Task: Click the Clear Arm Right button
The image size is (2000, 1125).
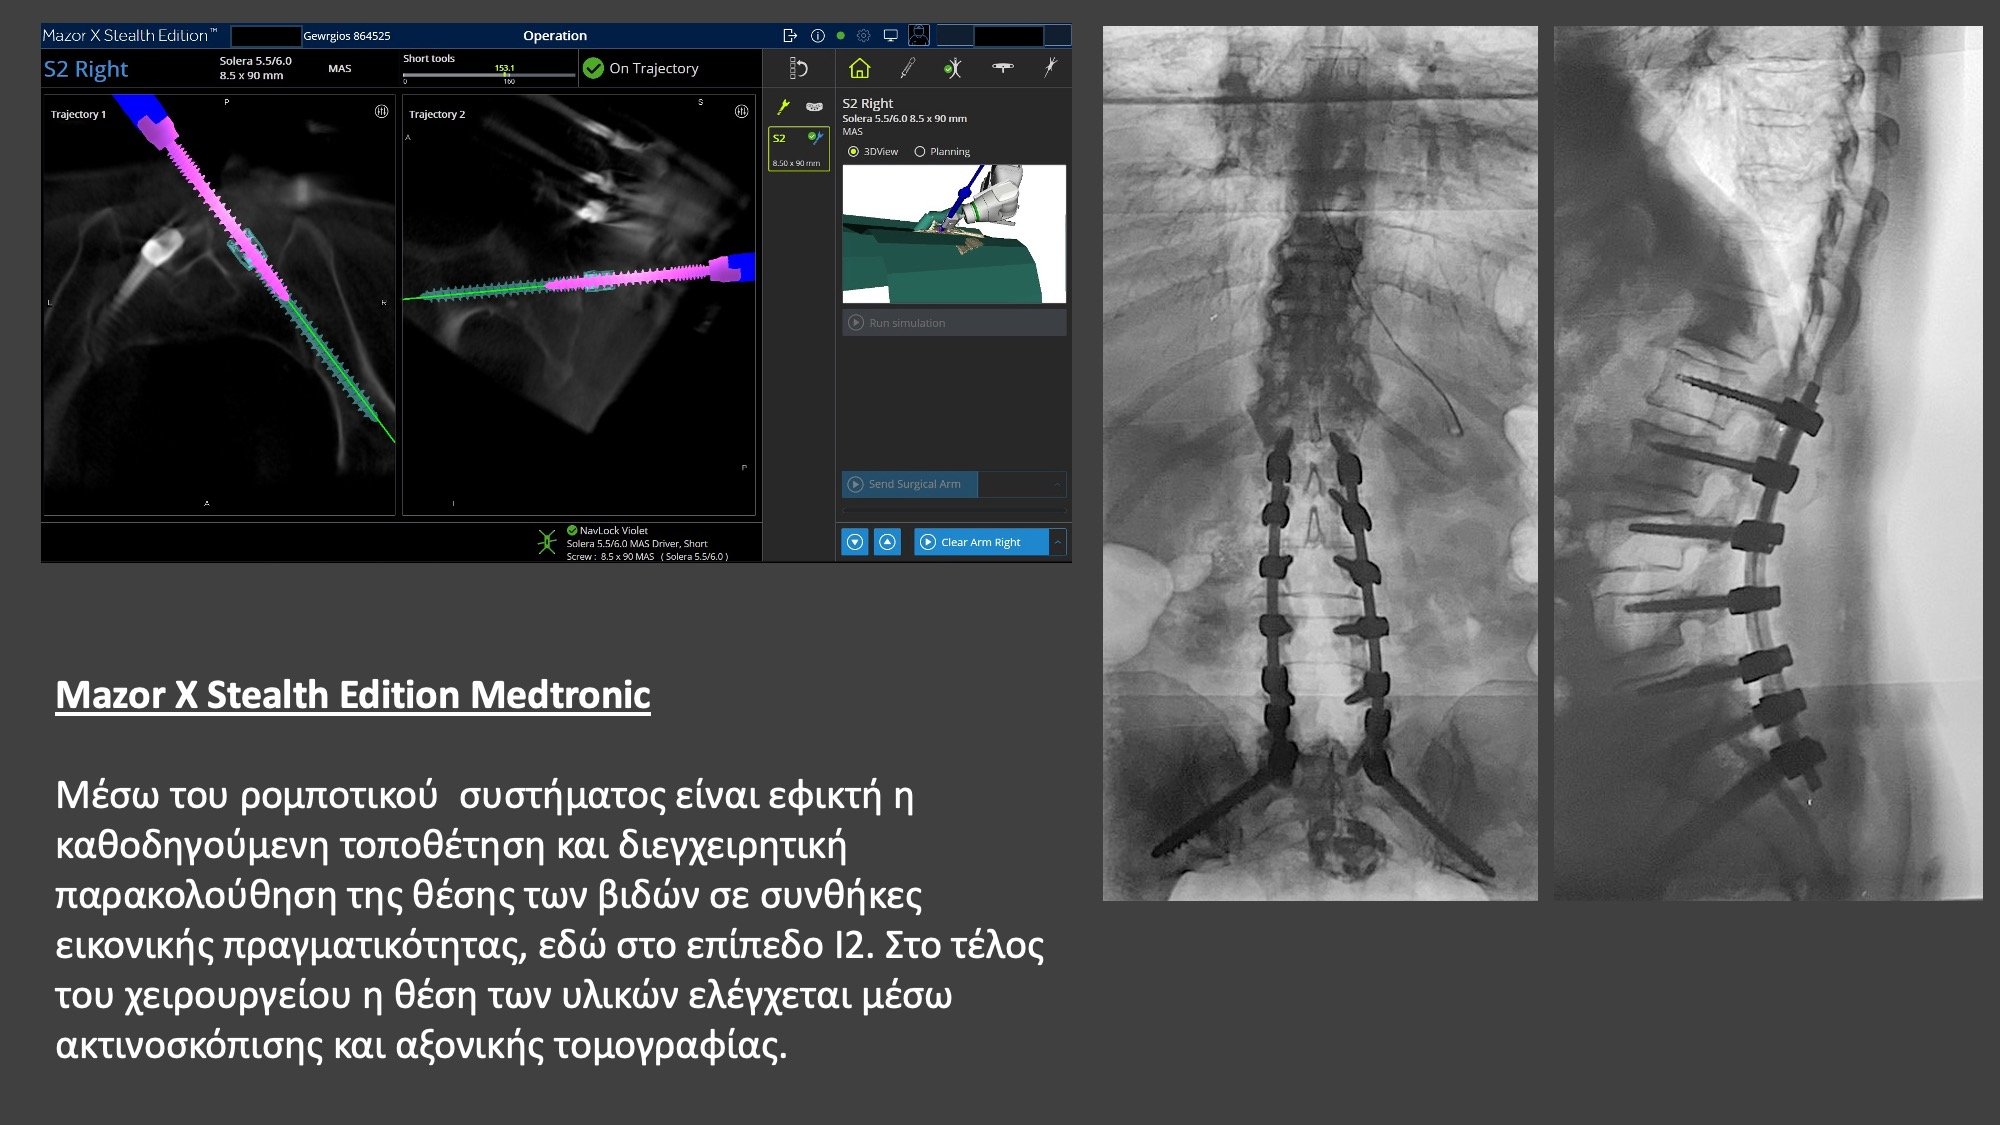Action: click(980, 542)
